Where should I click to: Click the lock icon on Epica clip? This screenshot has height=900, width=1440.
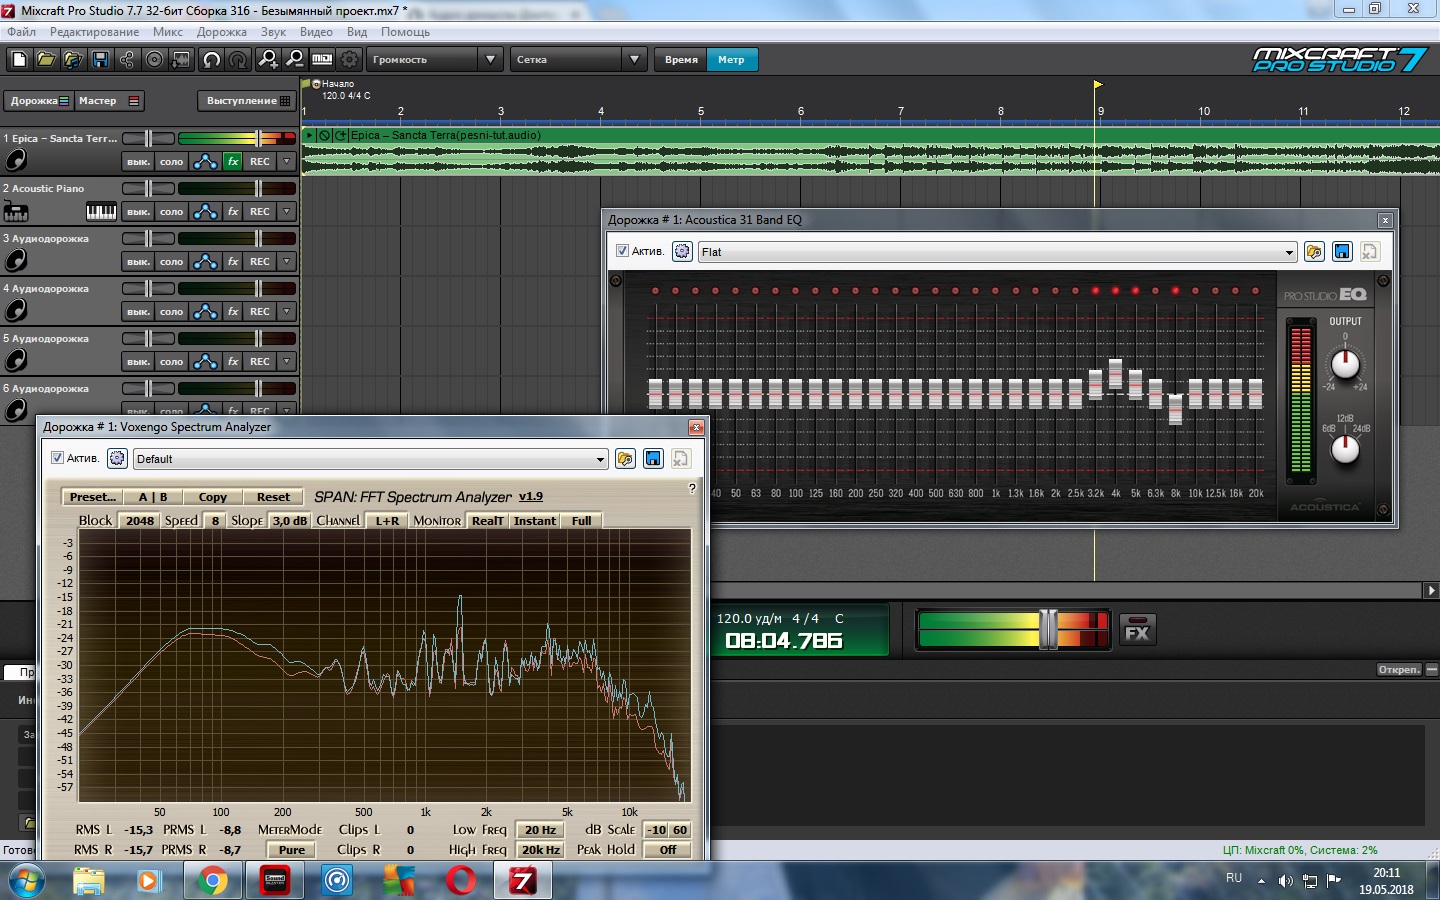[x=324, y=135]
